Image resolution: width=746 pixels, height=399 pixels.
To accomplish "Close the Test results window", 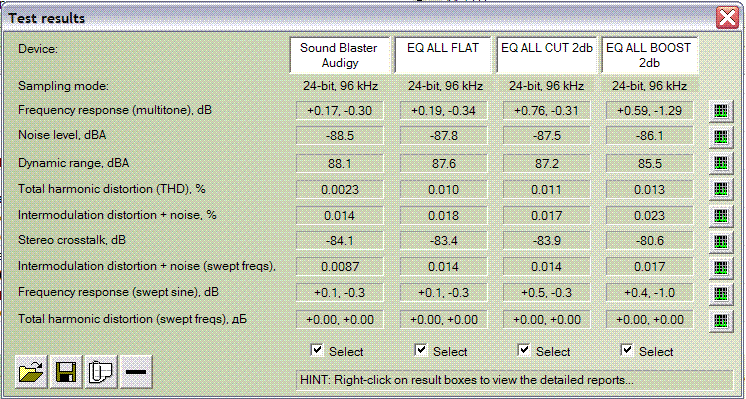I will (x=727, y=19).
